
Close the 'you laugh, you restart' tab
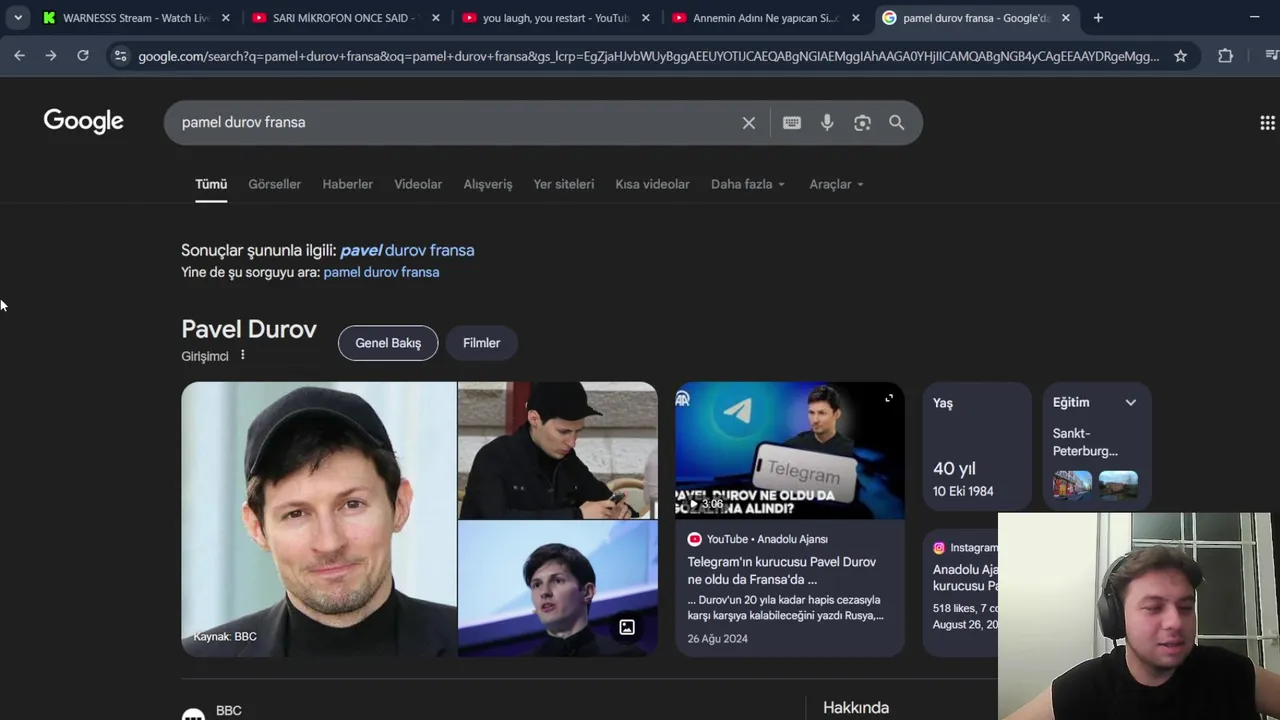point(646,18)
